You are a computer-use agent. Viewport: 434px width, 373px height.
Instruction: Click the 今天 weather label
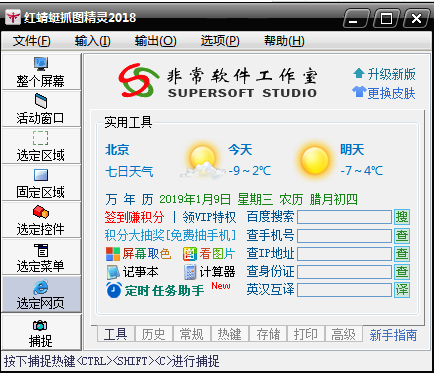click(x=240, y=149)
